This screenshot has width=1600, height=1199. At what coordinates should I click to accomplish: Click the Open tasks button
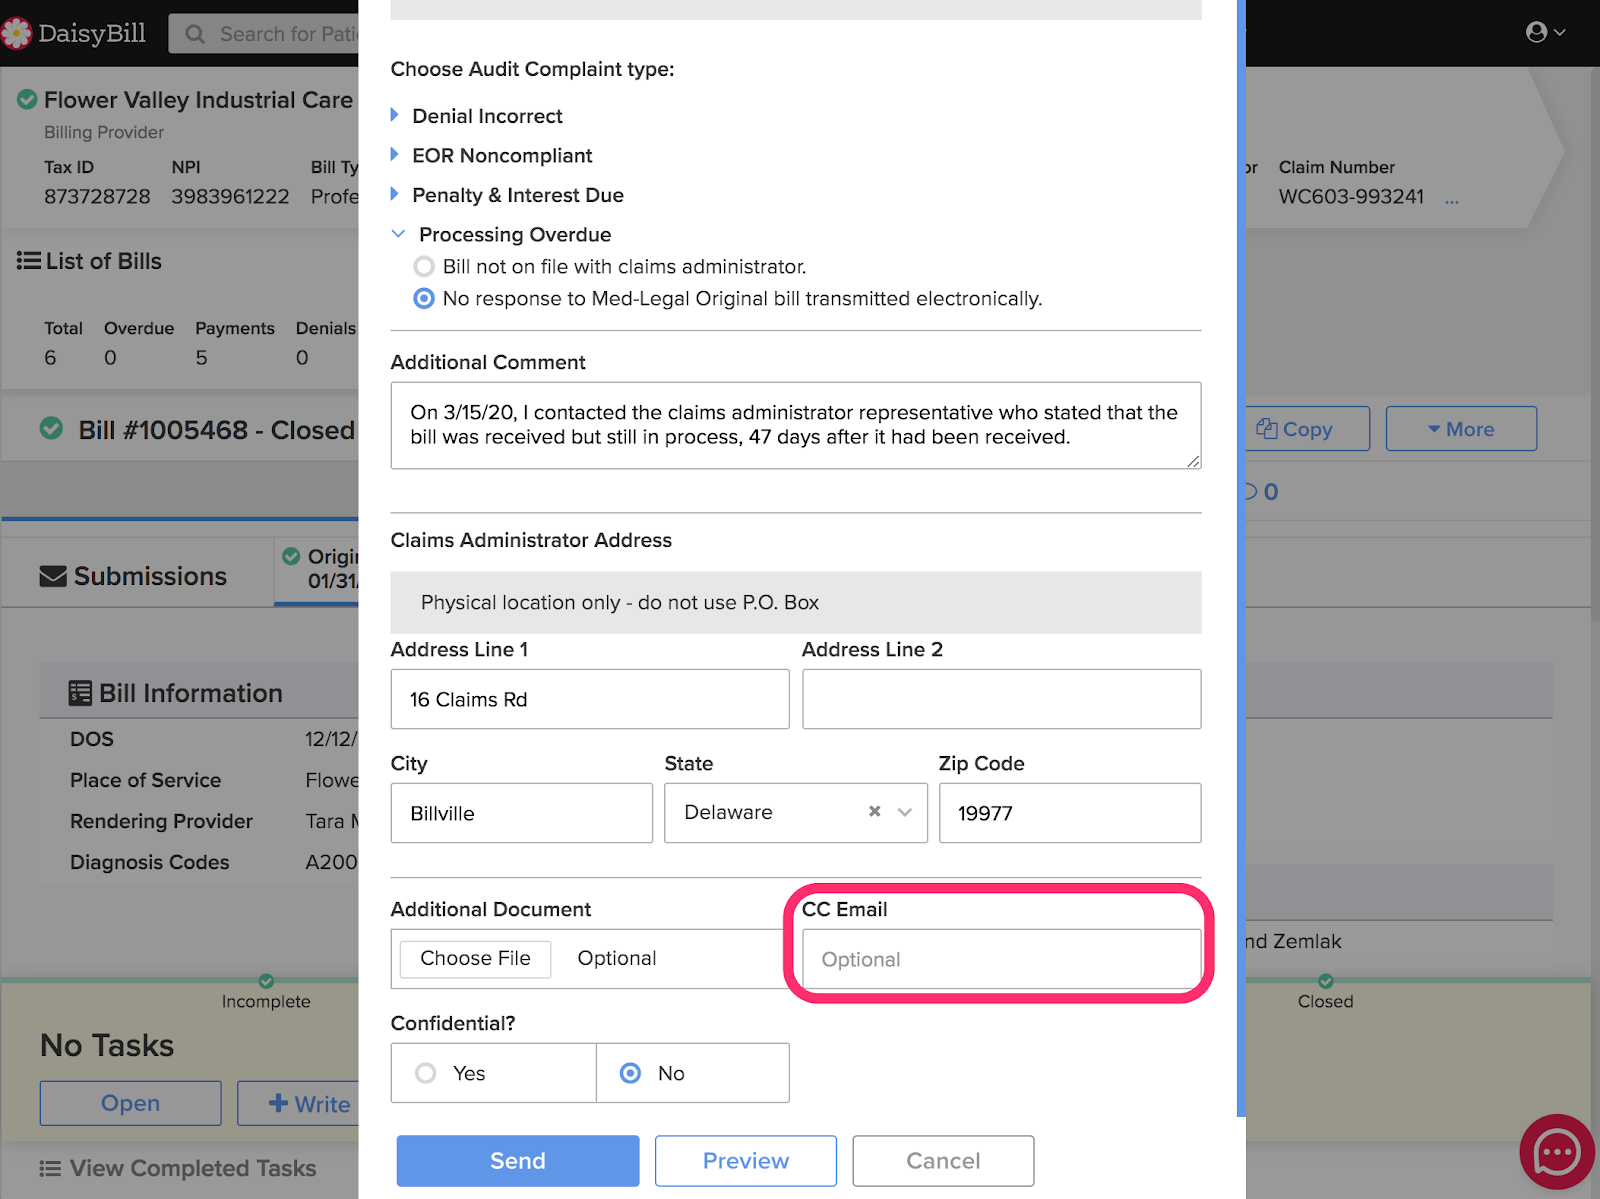tap(131, 1103)
